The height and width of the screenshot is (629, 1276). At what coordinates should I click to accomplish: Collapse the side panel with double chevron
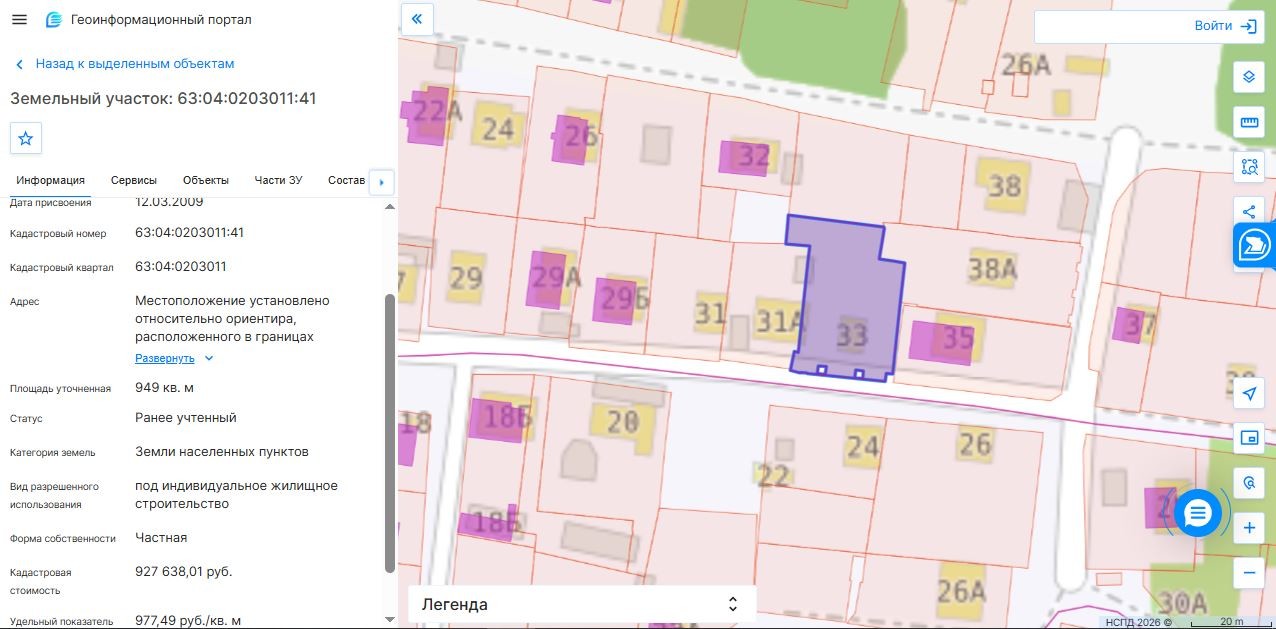pyautogui.click(x=417, y=18)
